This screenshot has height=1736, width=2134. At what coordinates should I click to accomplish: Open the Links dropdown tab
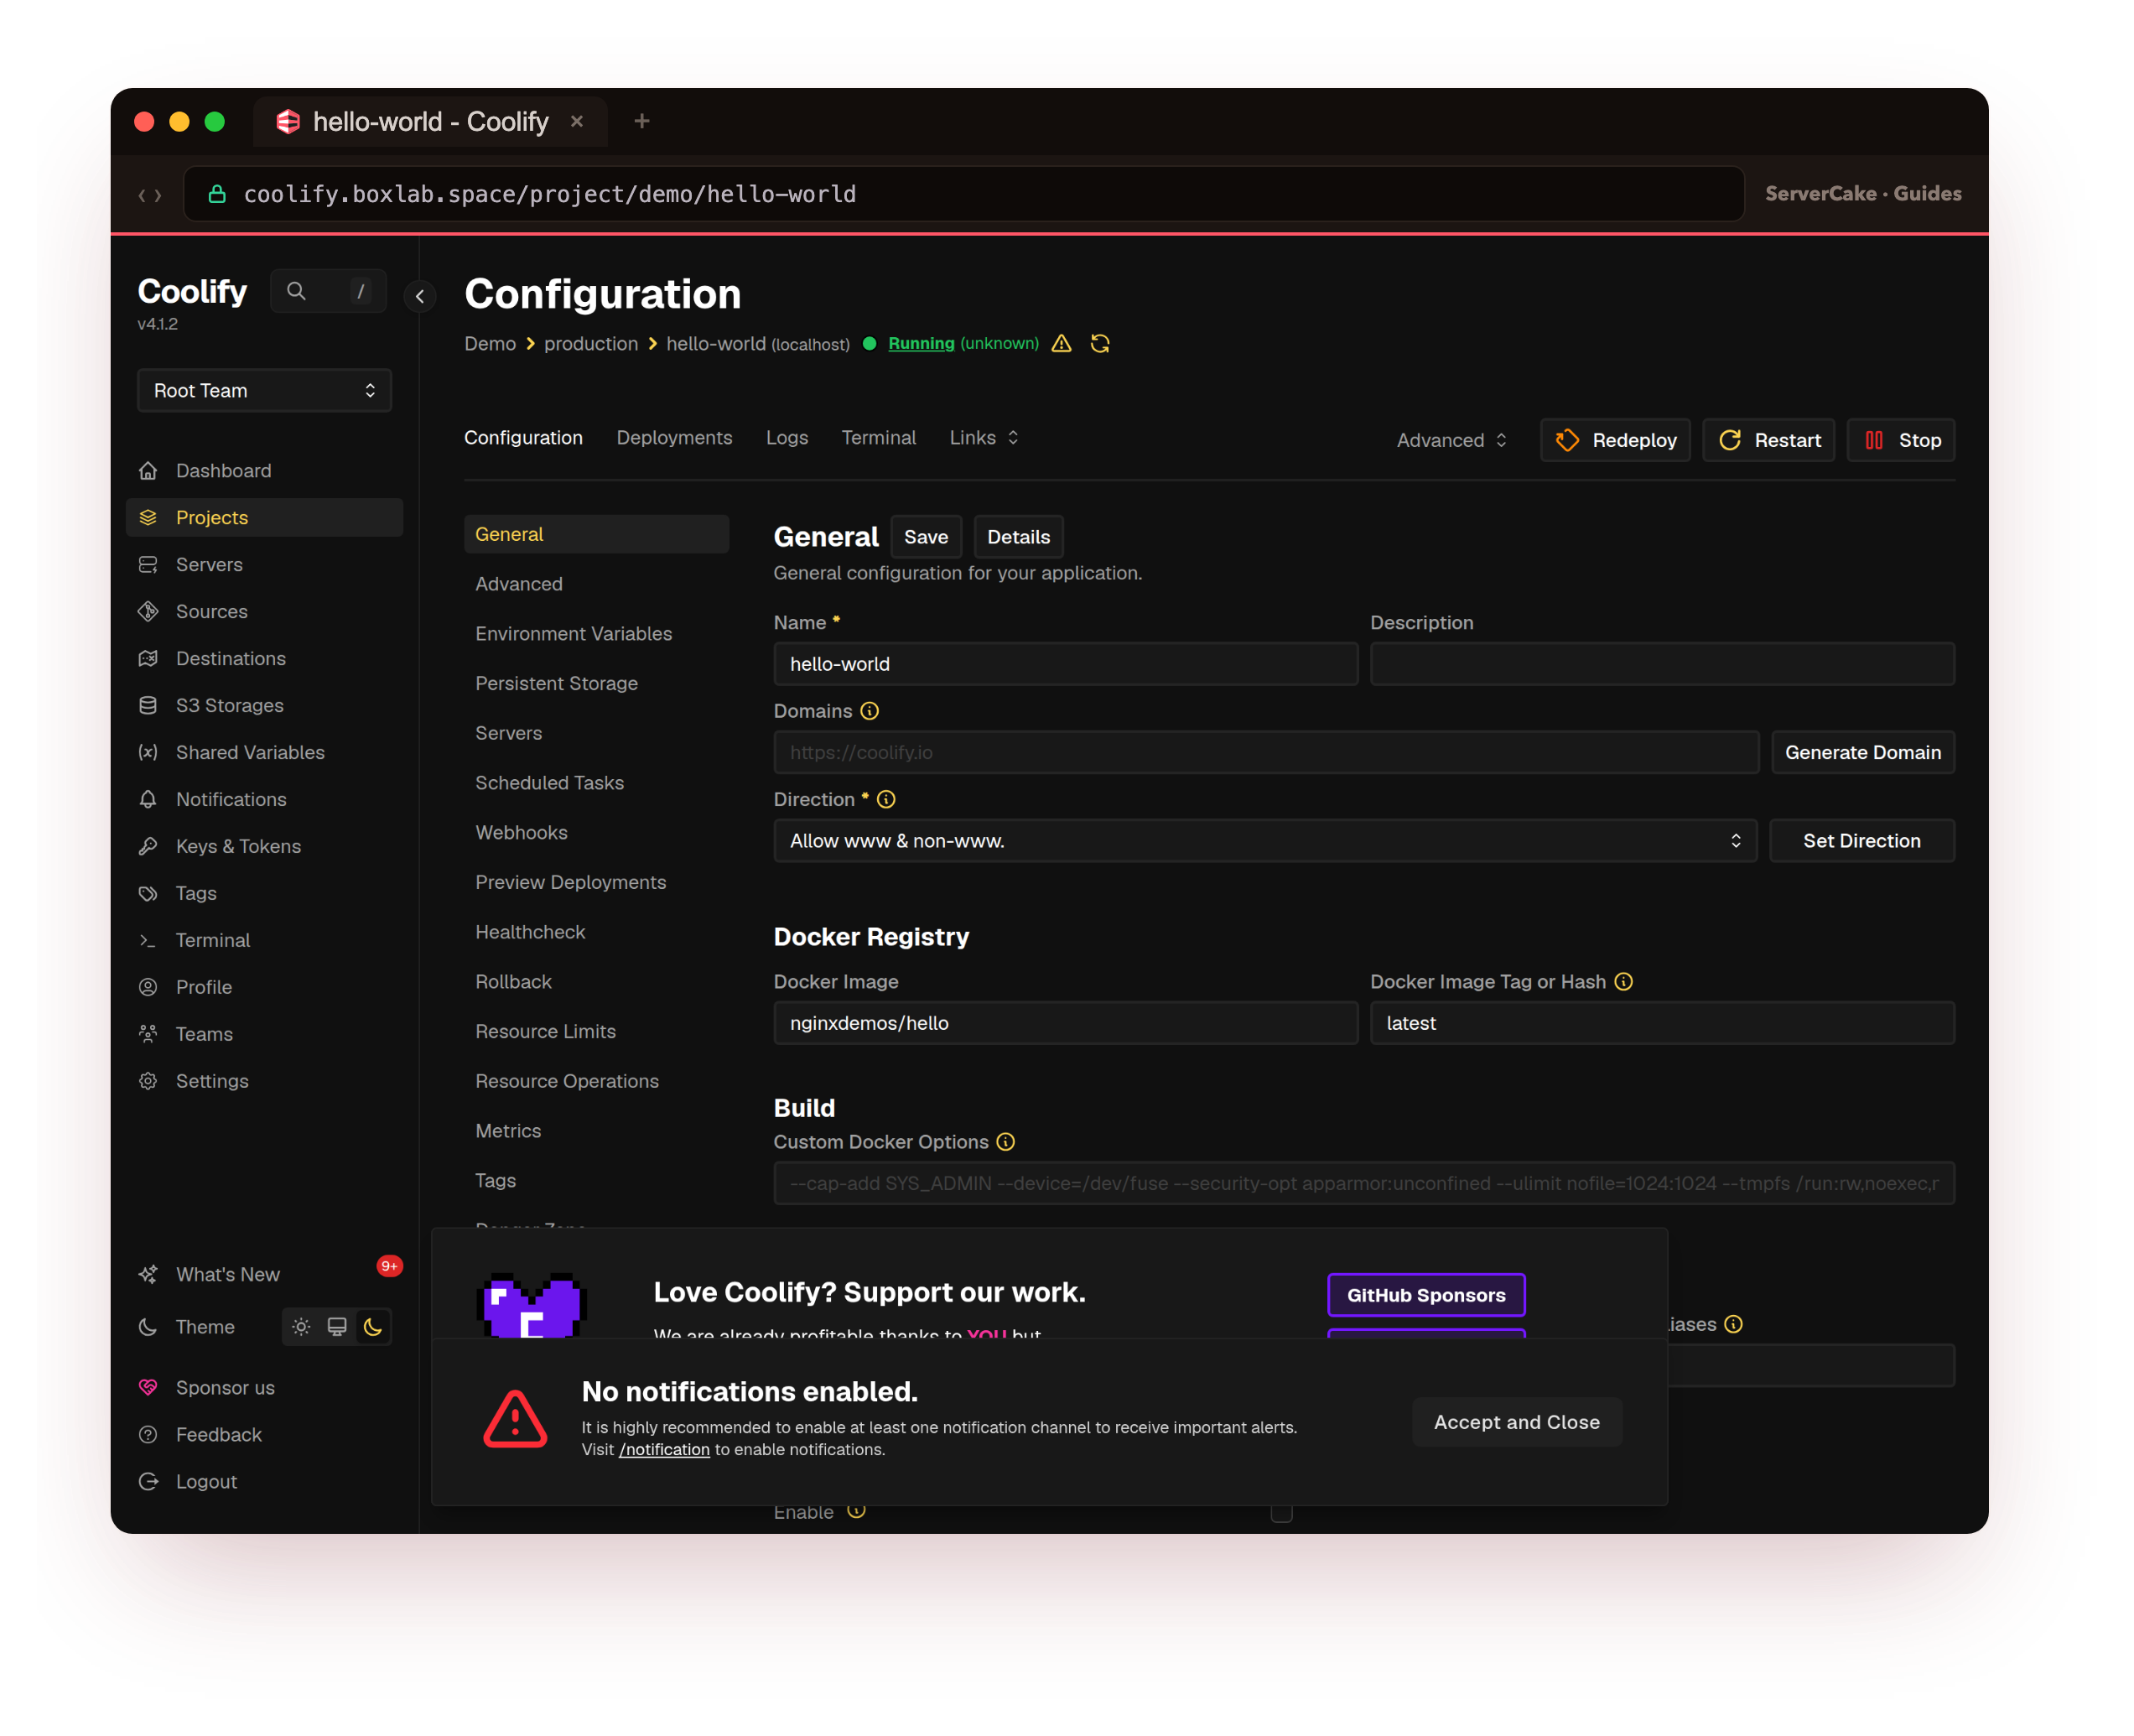pyautogui.click(x=984, y=437)
